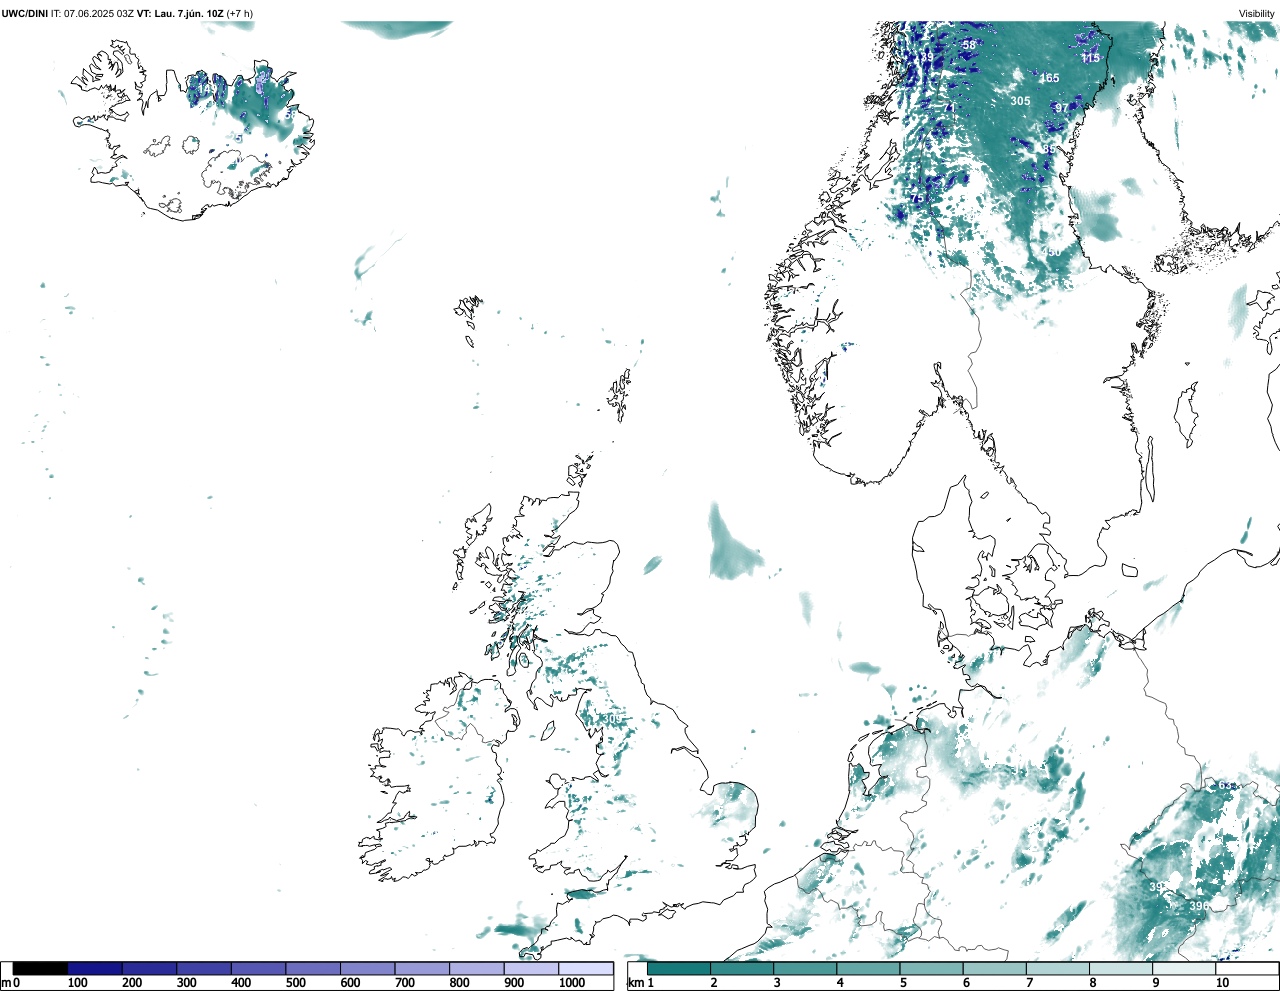Click the '(+7 h)' forecast offset text
Image resolution: width=1280 pixels, height=991 pixels.
tap(240, 13)
